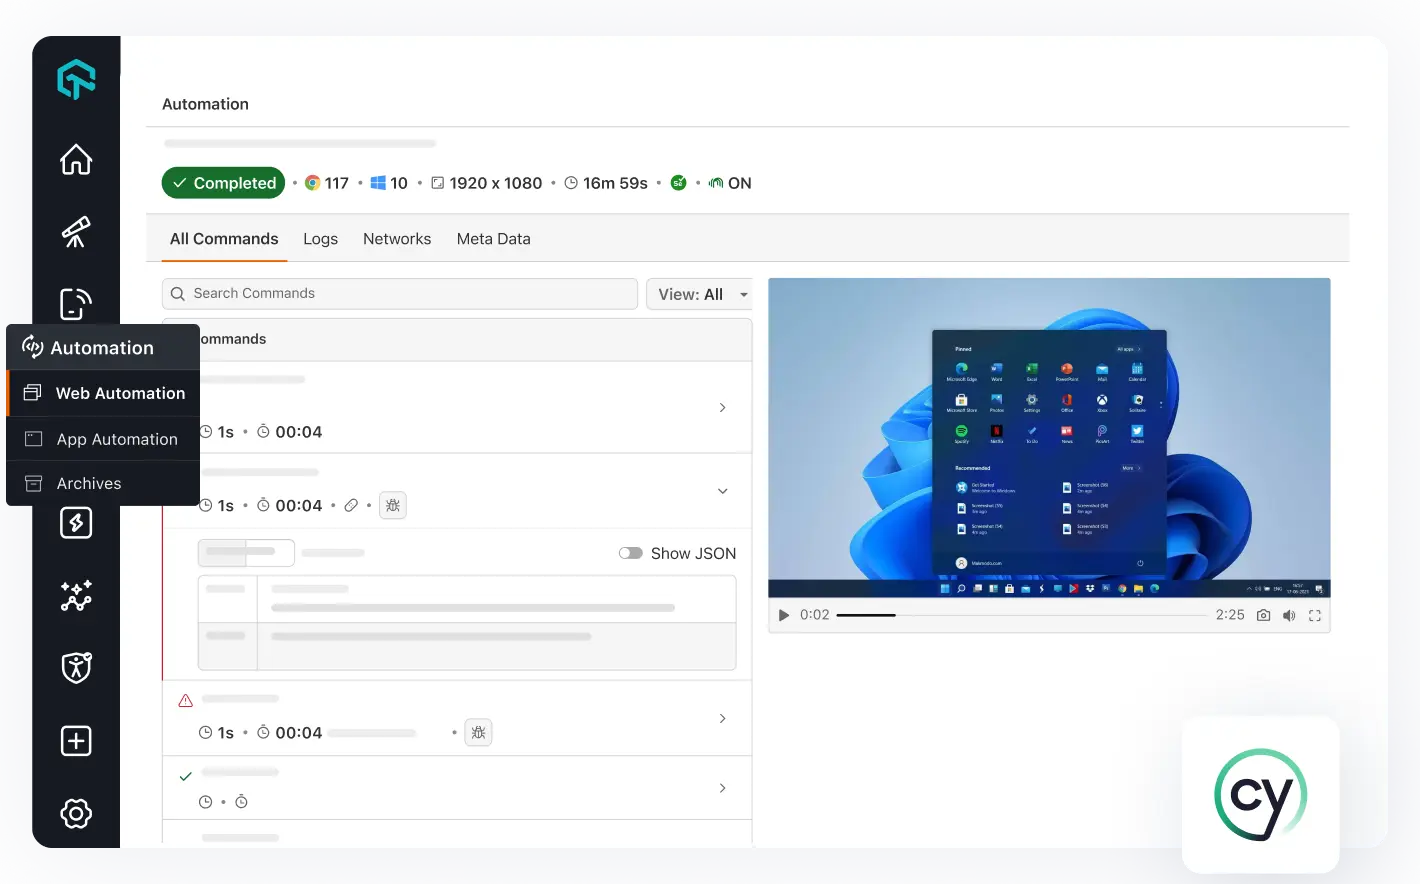The width and height of the screenshot is (1420, 884).
Task: Click the bug icon on the second command
Action: 392,505
